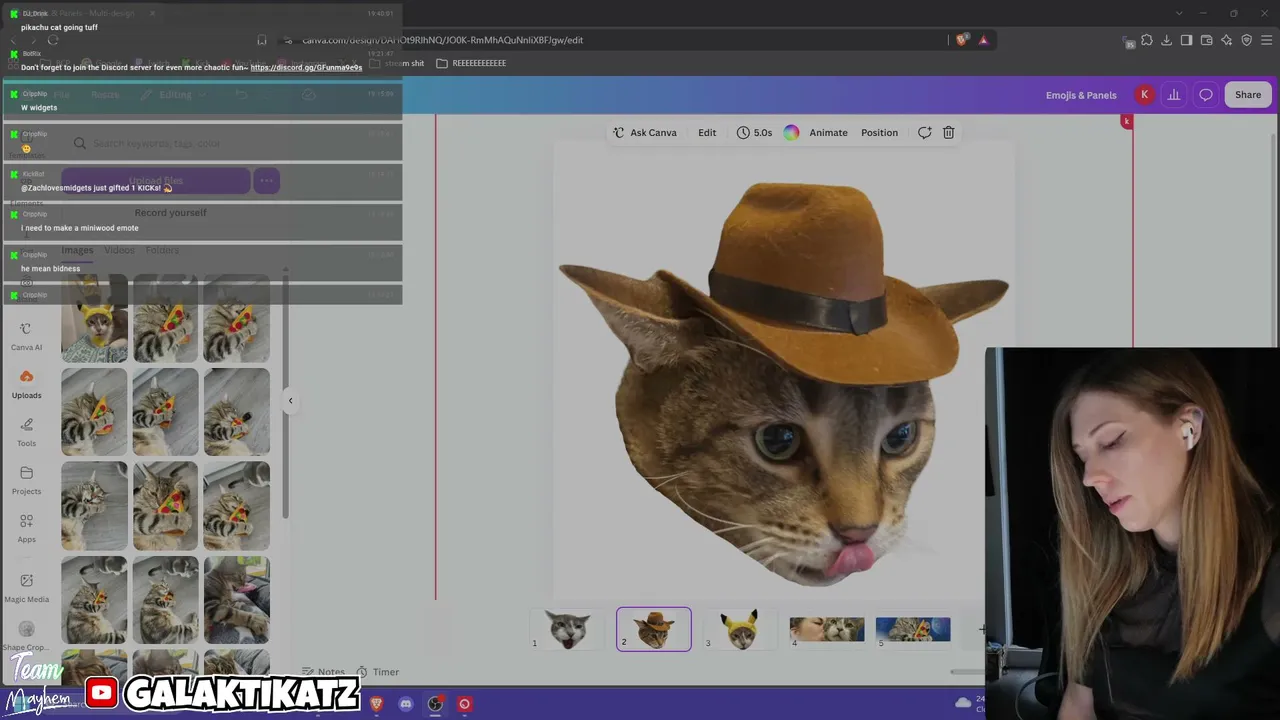Open the browser tab list chevron
This screenshot has height=720, width=1280.
1179,13
